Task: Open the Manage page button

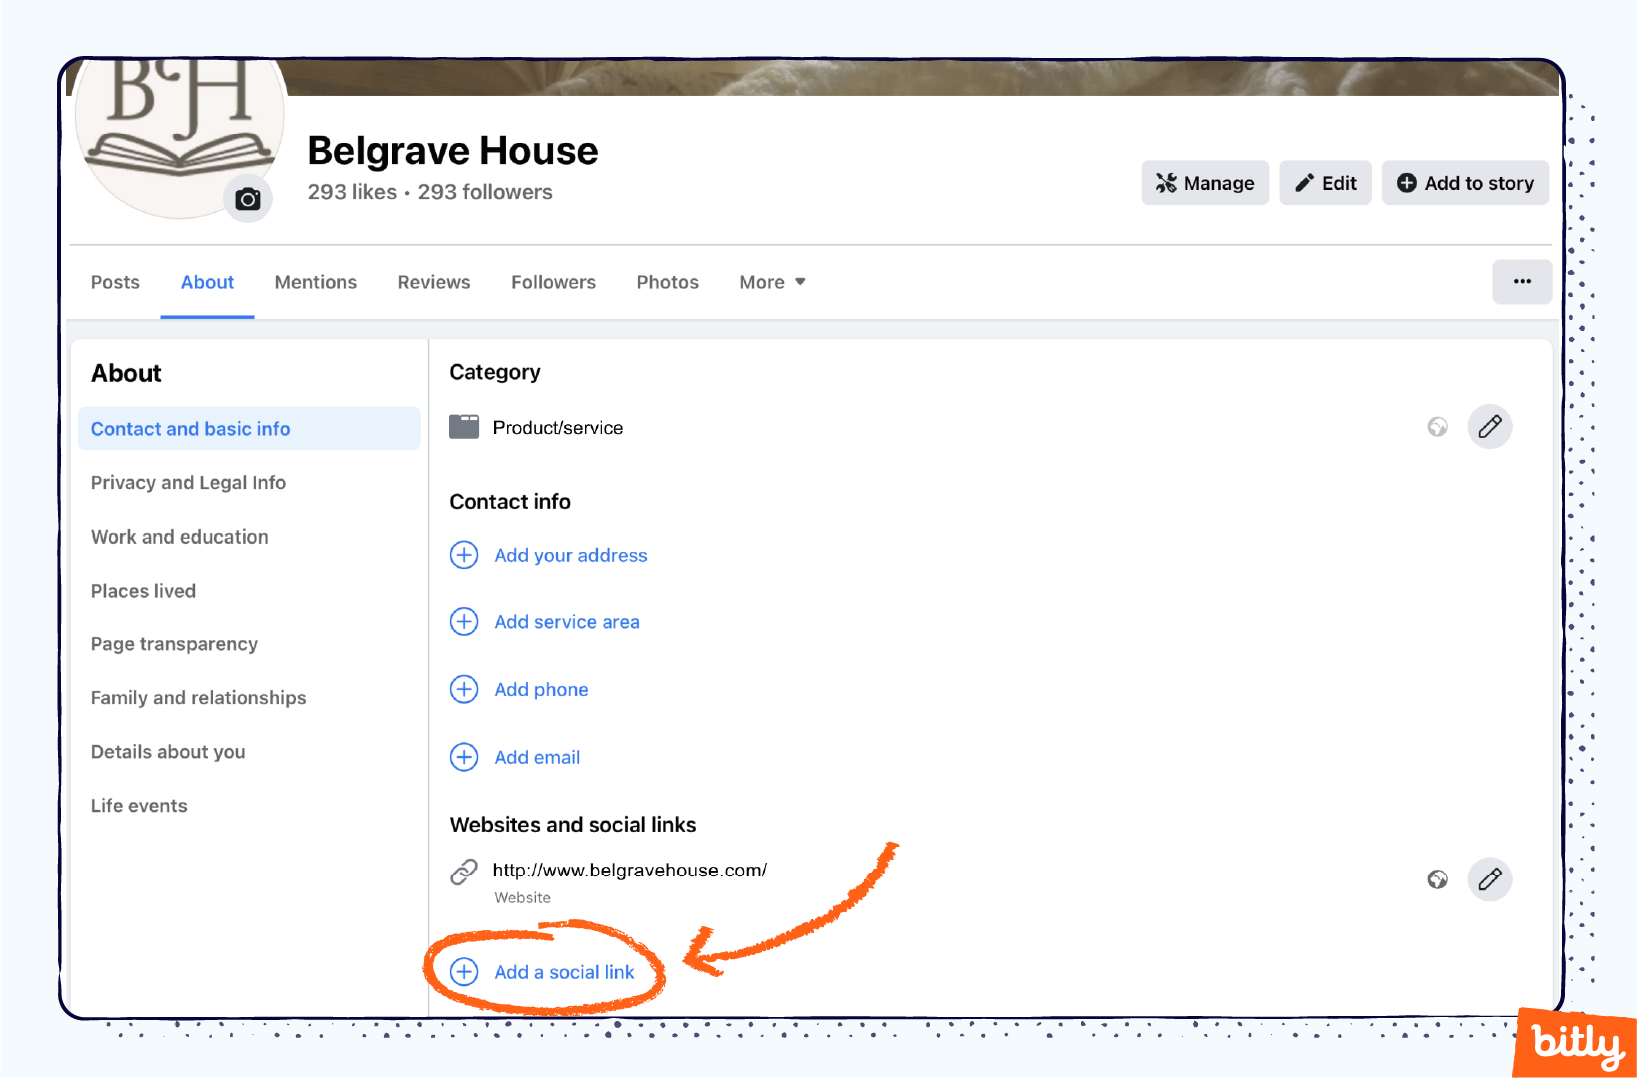Action: [x=1204, y=183]
